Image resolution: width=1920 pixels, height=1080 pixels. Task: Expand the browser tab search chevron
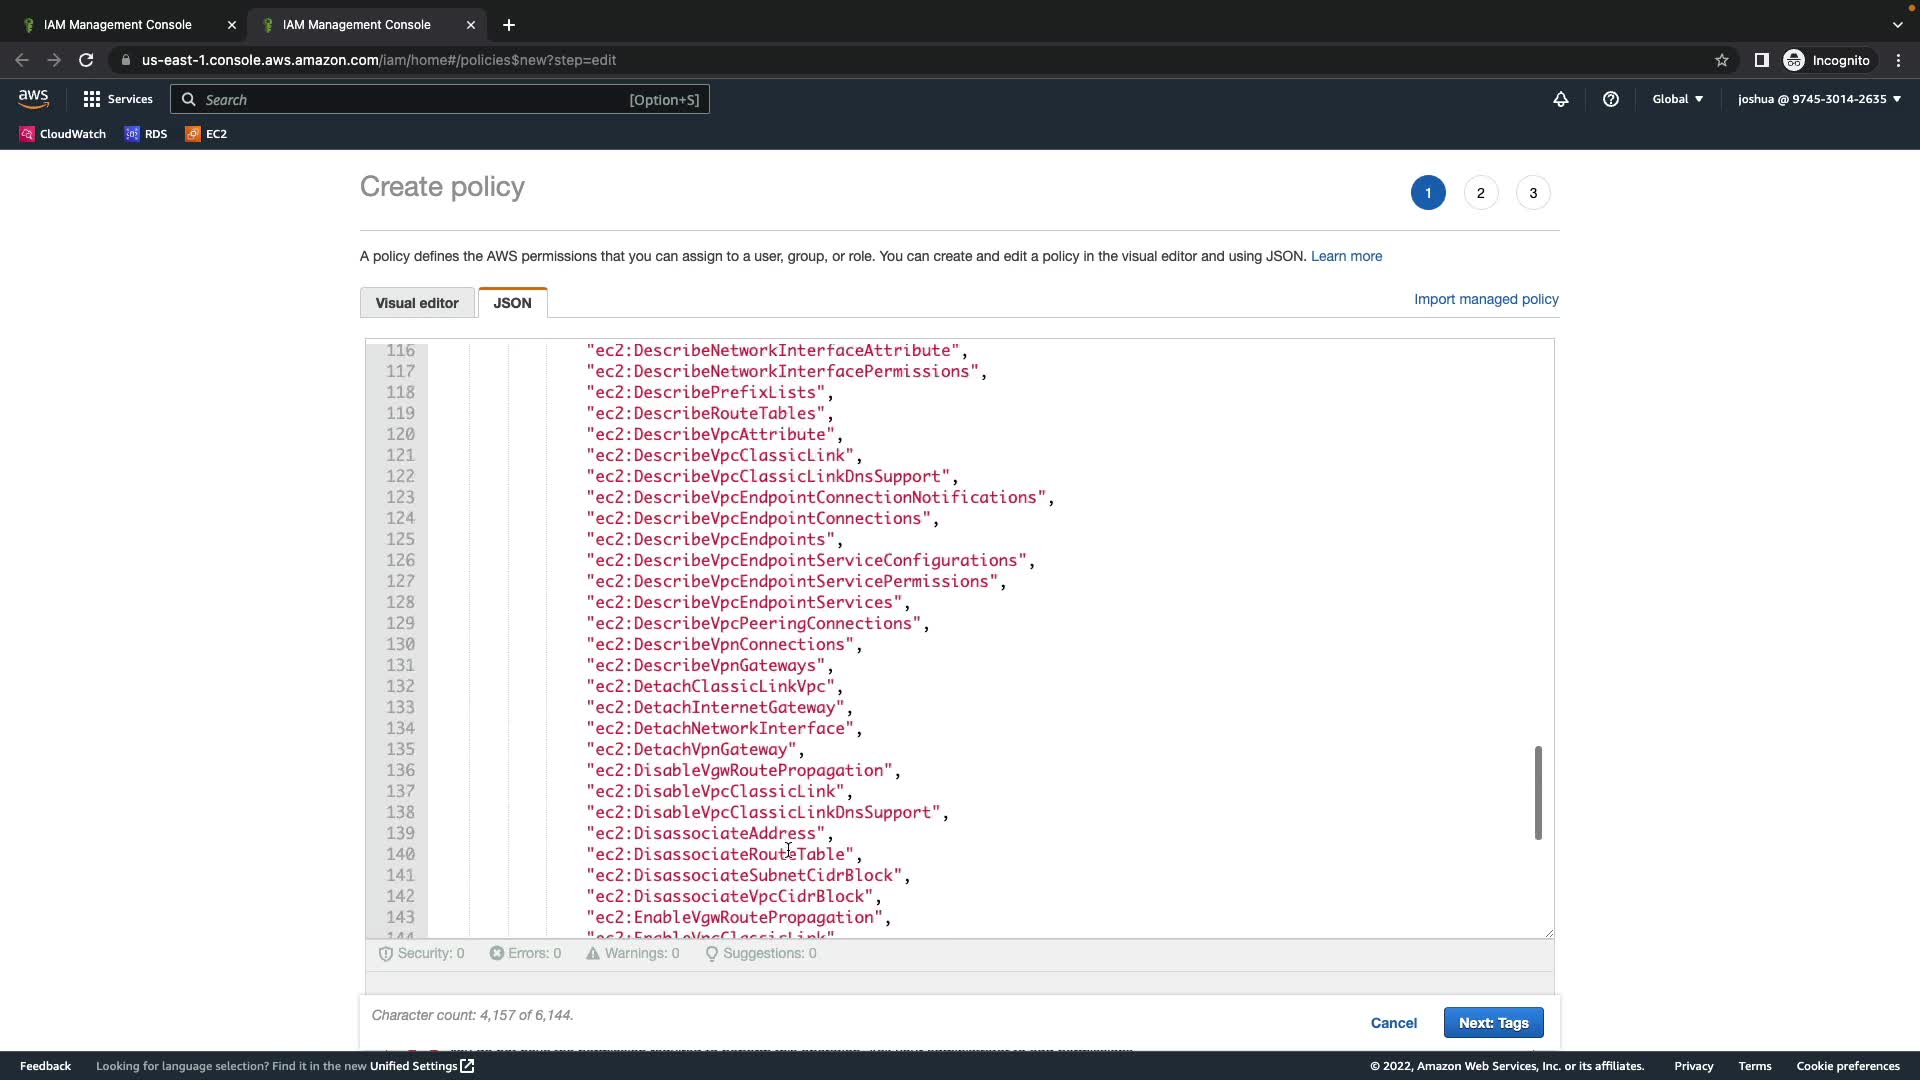tap(1897, 25)
